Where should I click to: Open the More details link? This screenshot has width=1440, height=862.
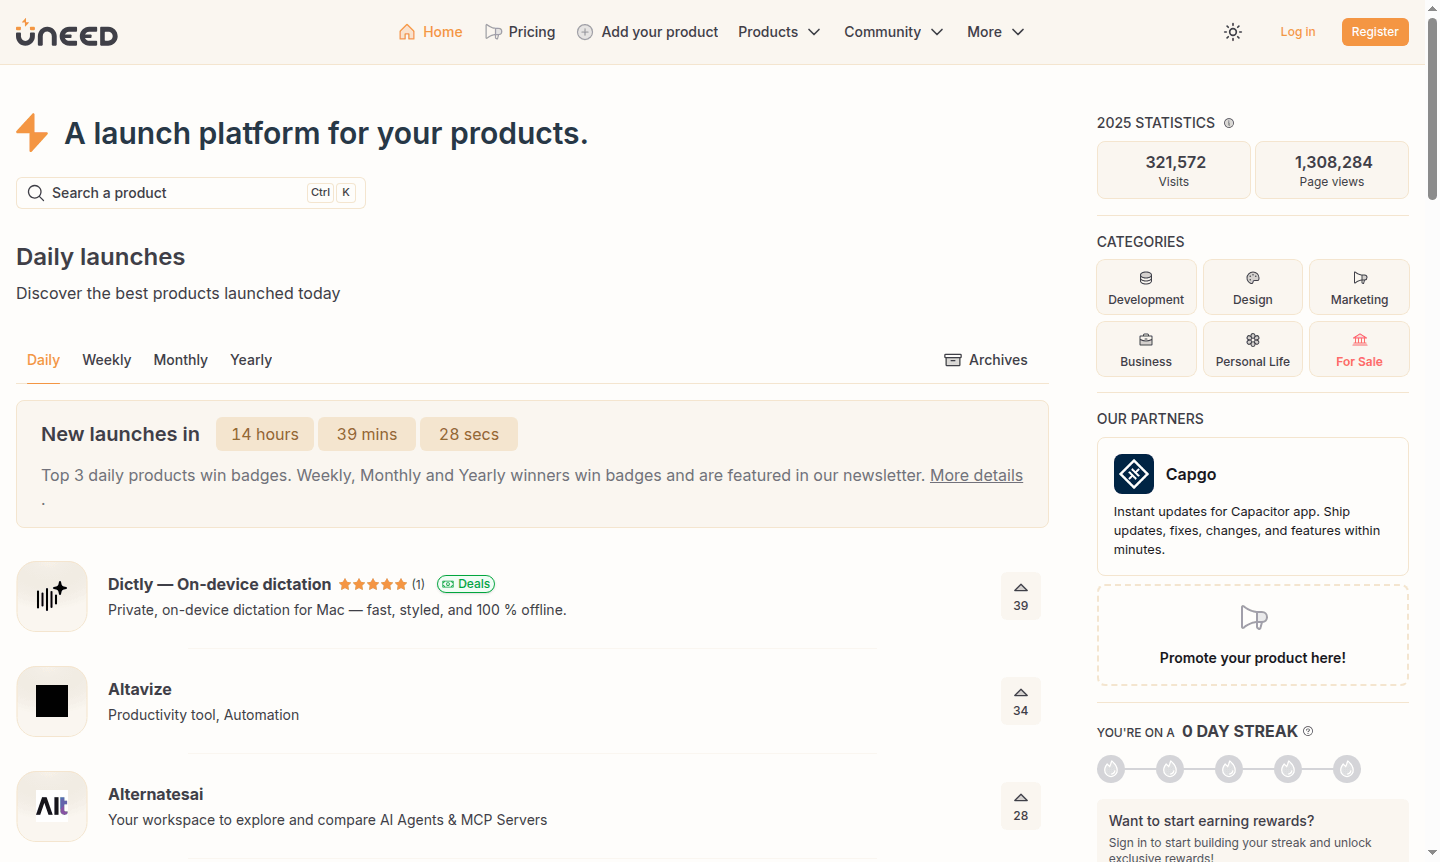tap(976, 475)
